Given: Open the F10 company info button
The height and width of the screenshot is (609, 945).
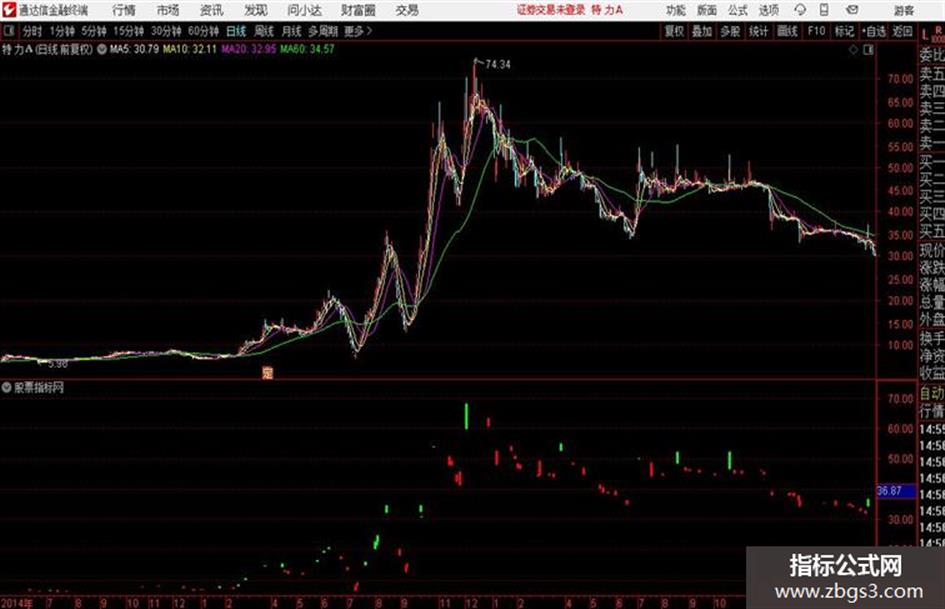Looking at the screenshot, I should tap(816, 31).
